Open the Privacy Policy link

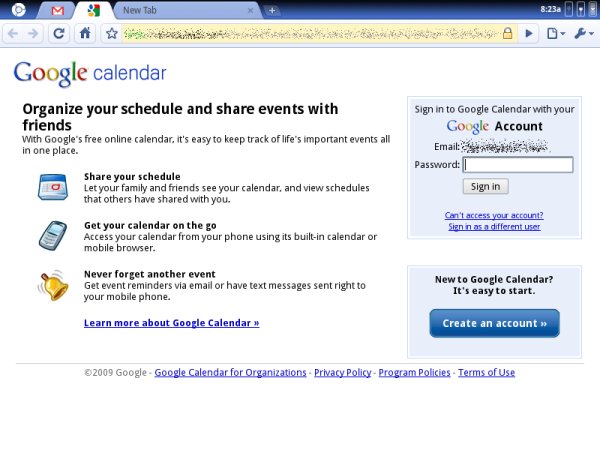[x=342, y=372]
